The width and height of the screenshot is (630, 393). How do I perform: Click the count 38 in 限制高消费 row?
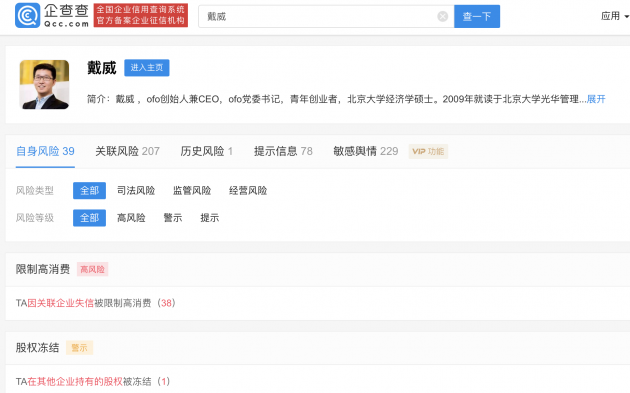point(166,303)
